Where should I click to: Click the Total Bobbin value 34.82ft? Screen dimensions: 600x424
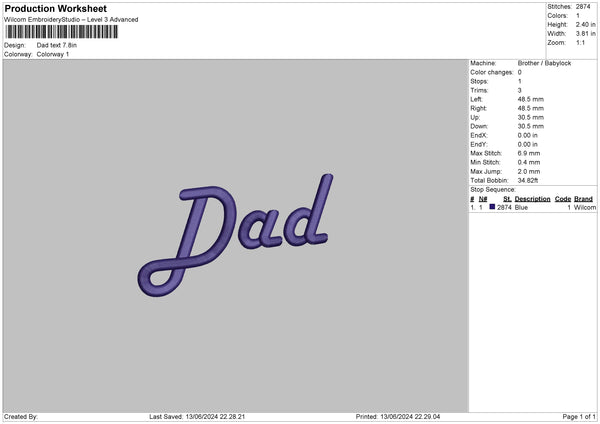pos(528,180)
